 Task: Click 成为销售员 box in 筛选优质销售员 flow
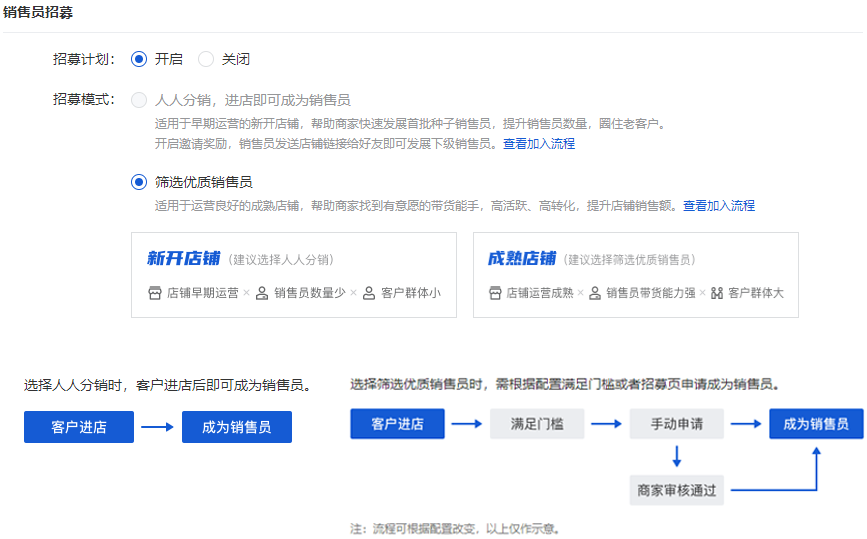(816, 424)
